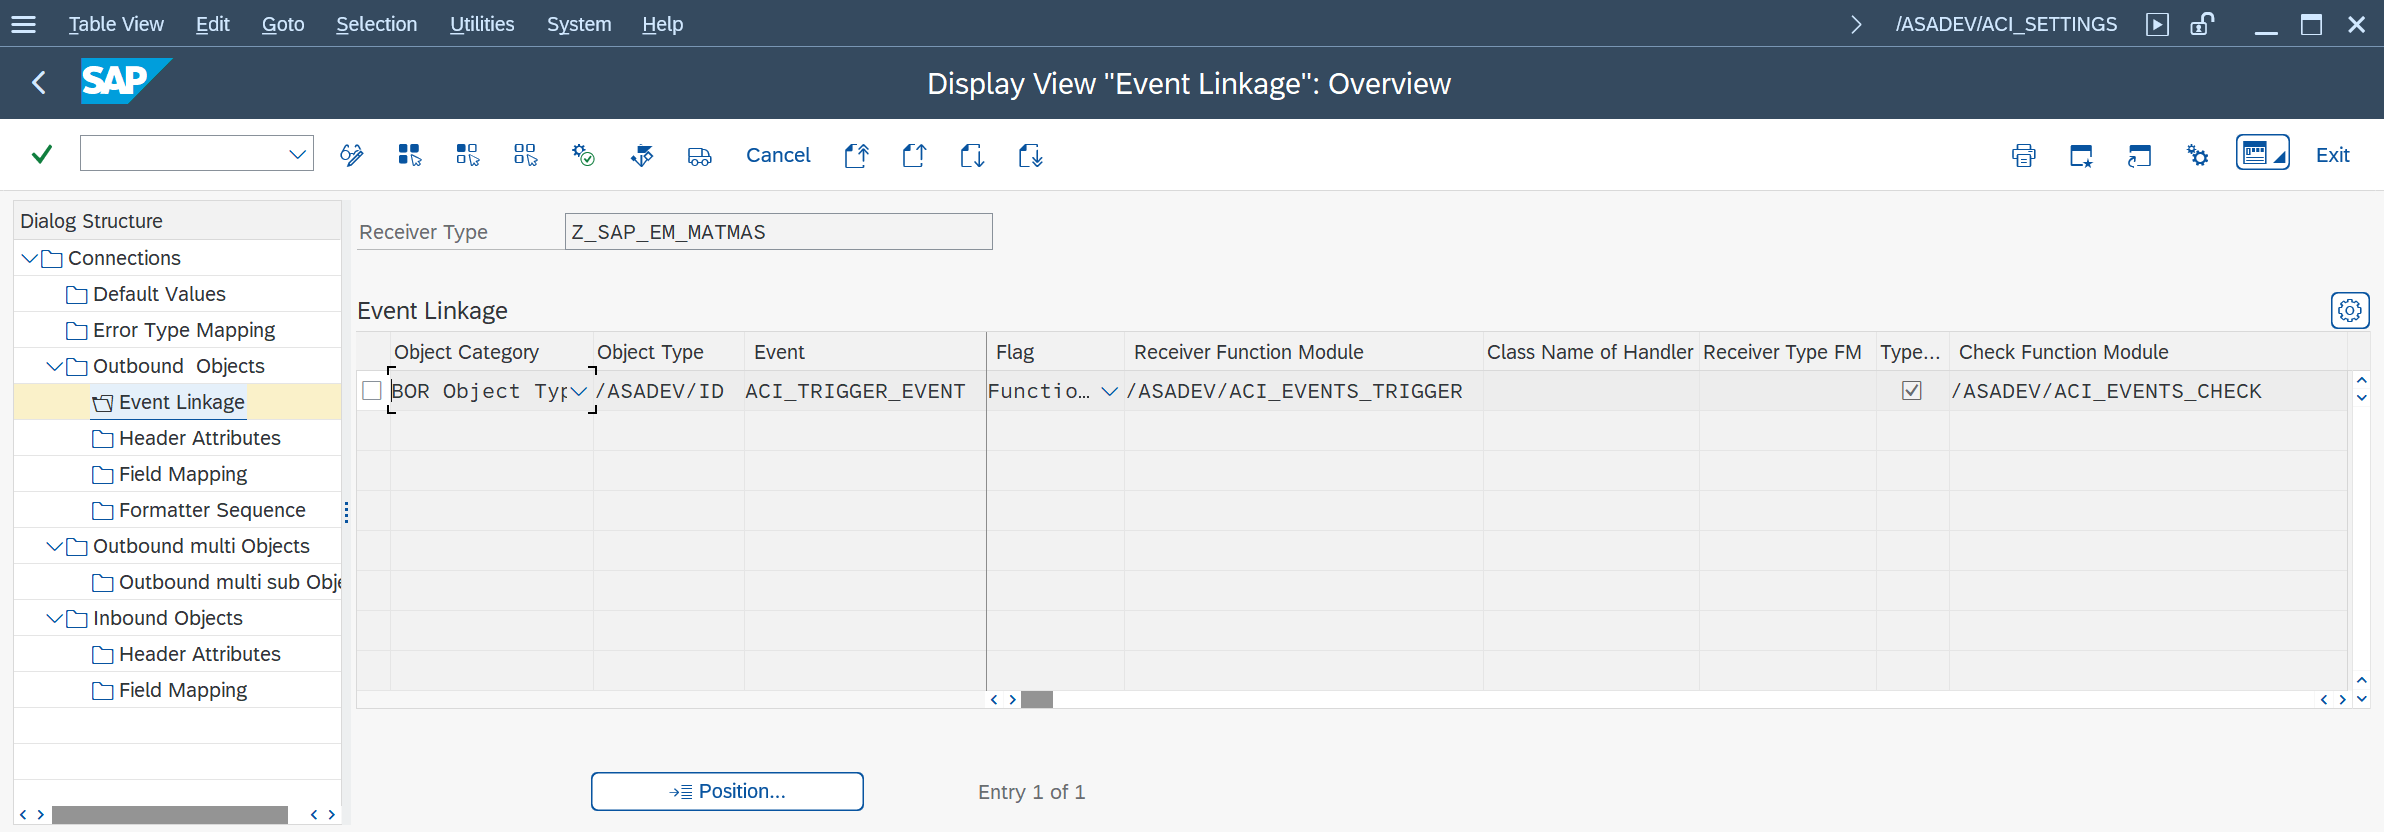The width and height of the screenshot is (2384, 832).
Task: Click the Dialog Structure horizontal scrollbar thumb
Action: click(170, 815)
